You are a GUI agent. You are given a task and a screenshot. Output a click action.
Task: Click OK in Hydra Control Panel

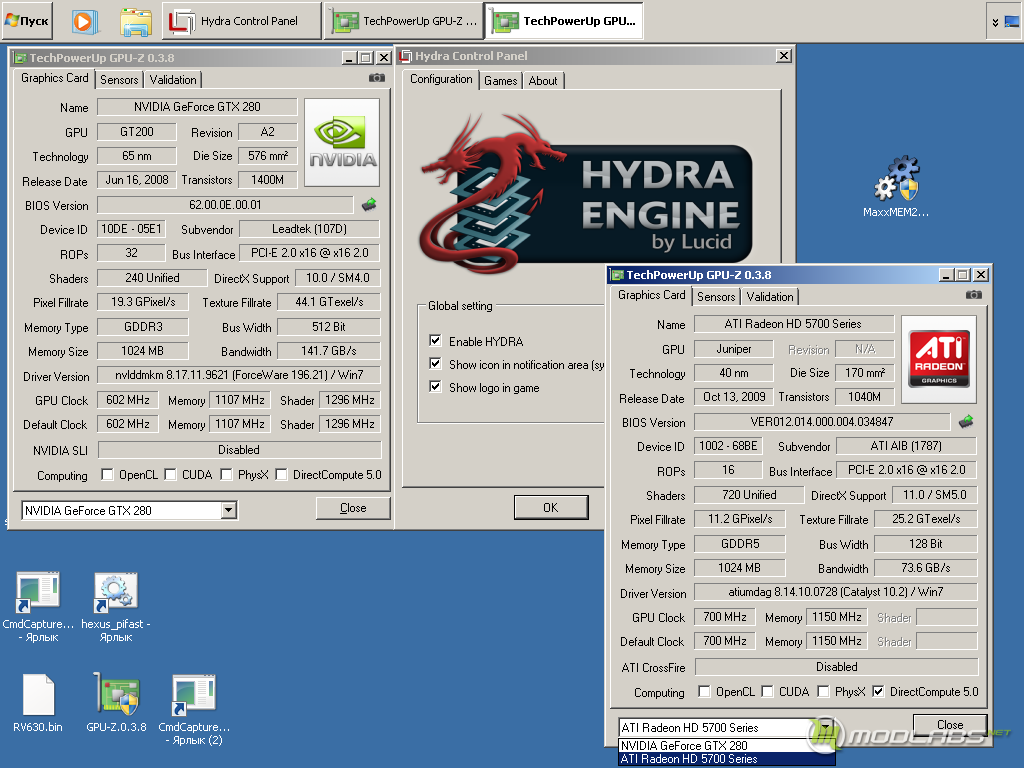[551, 507]
